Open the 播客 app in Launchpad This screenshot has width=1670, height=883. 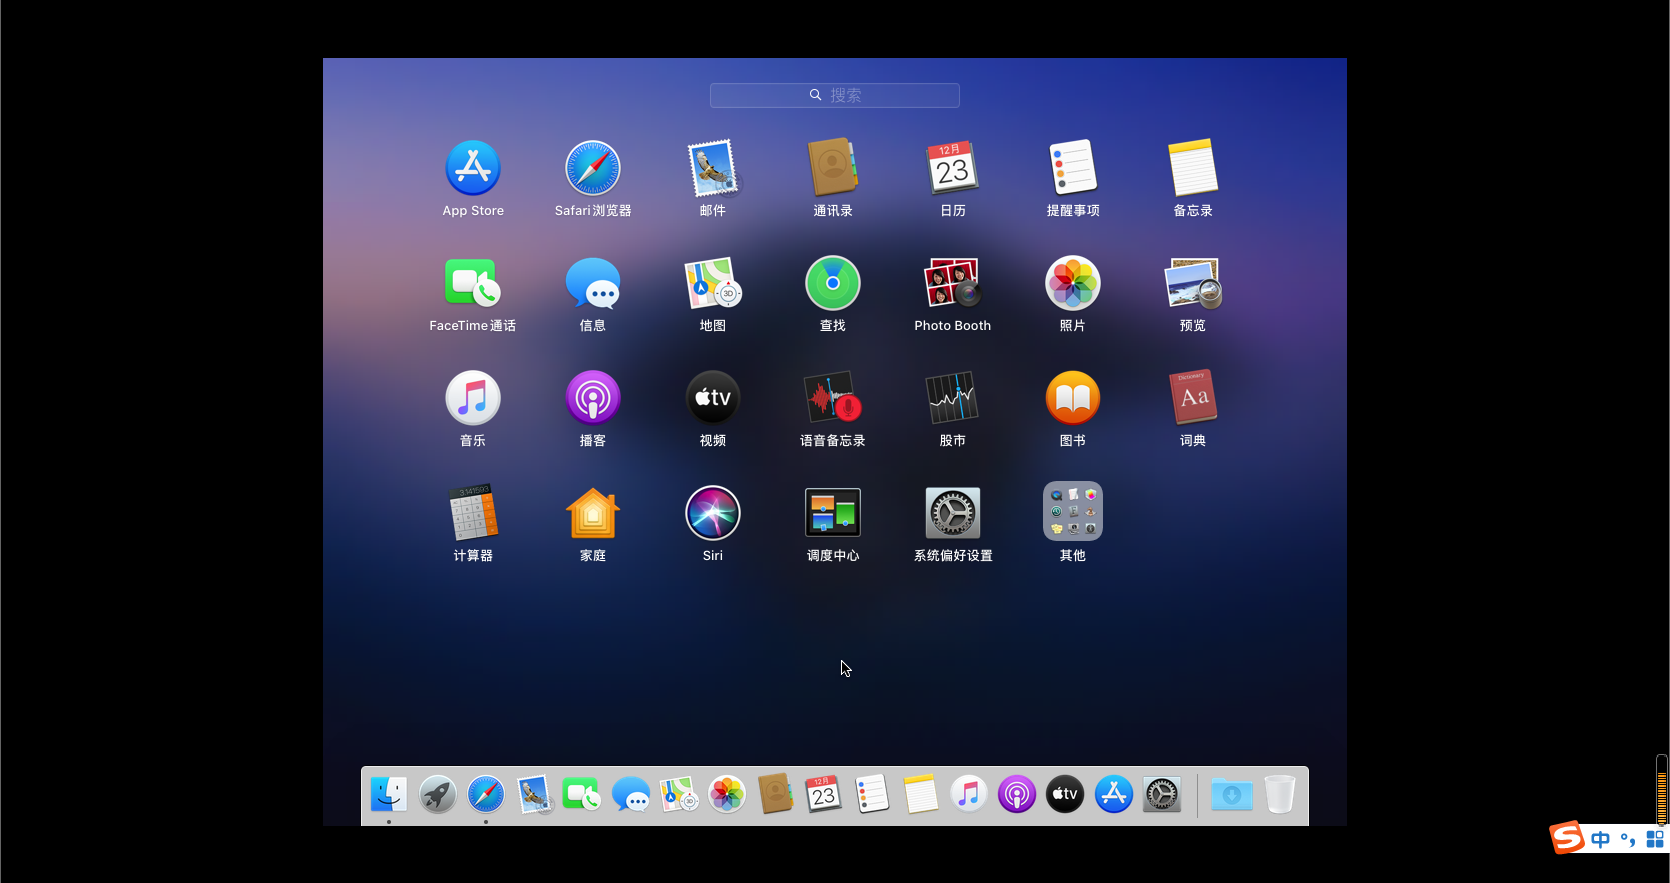[x=593, y=398]
